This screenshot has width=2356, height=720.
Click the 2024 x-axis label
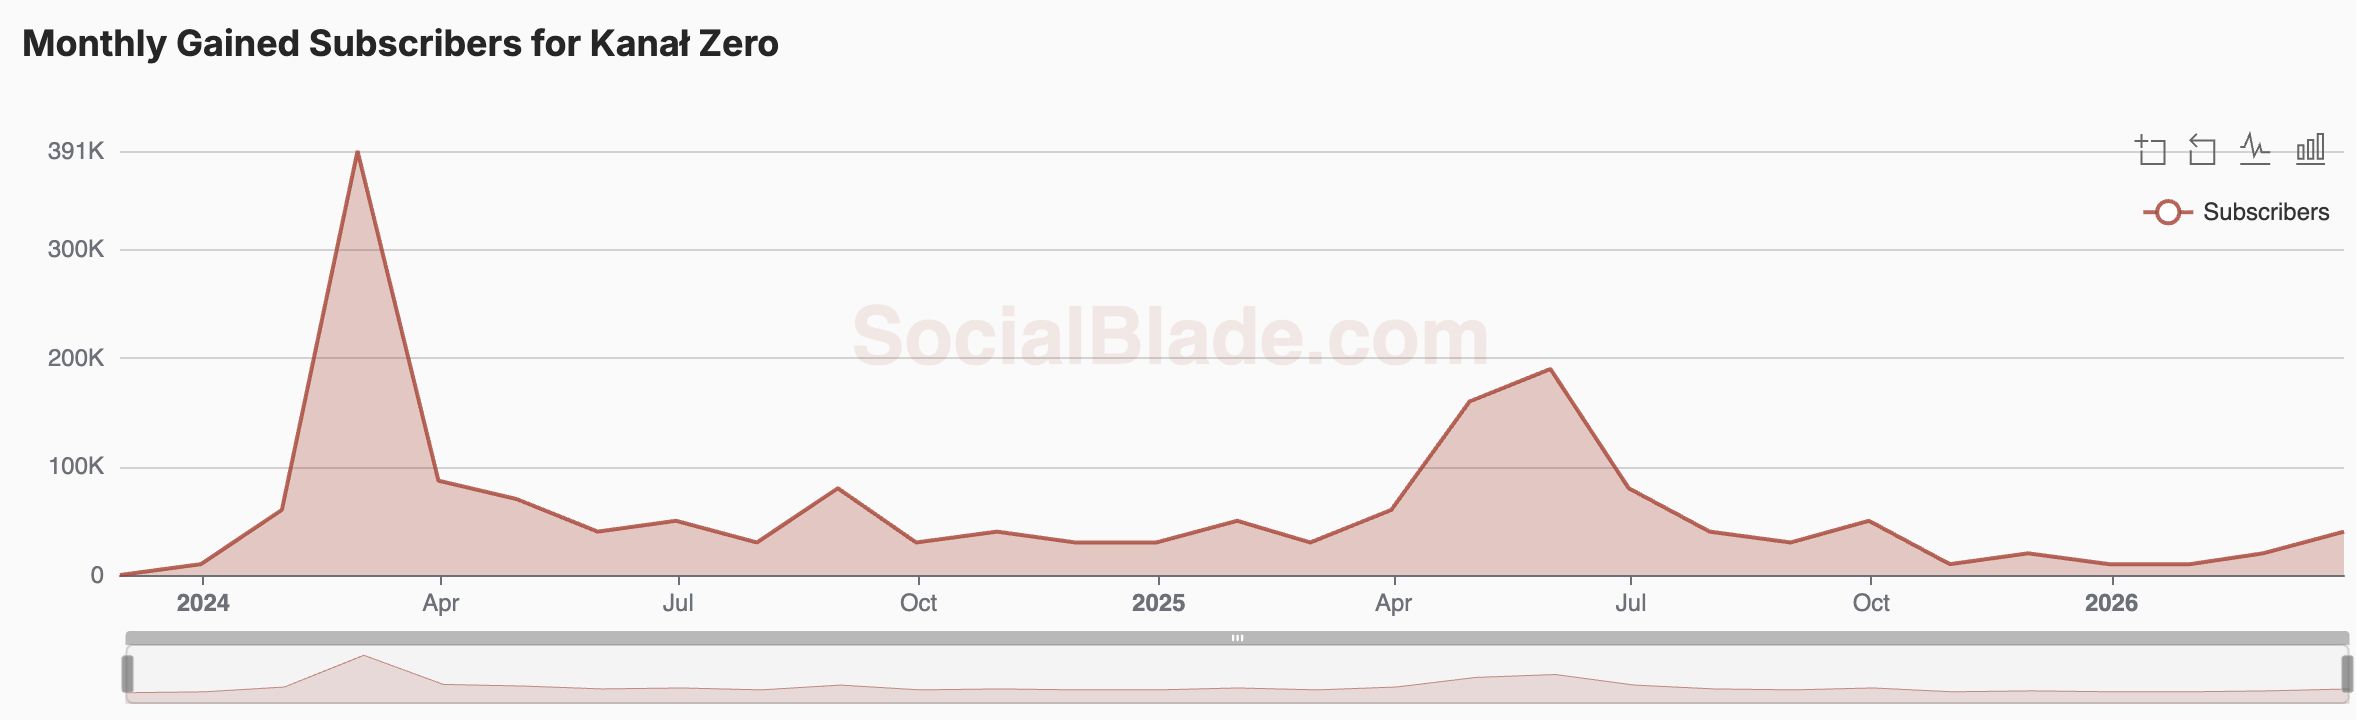(203, 603)
